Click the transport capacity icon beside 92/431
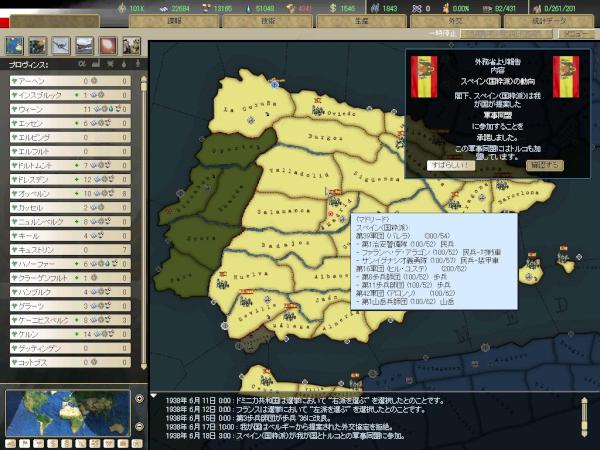600x450 pixels. [x=487, y=8]
